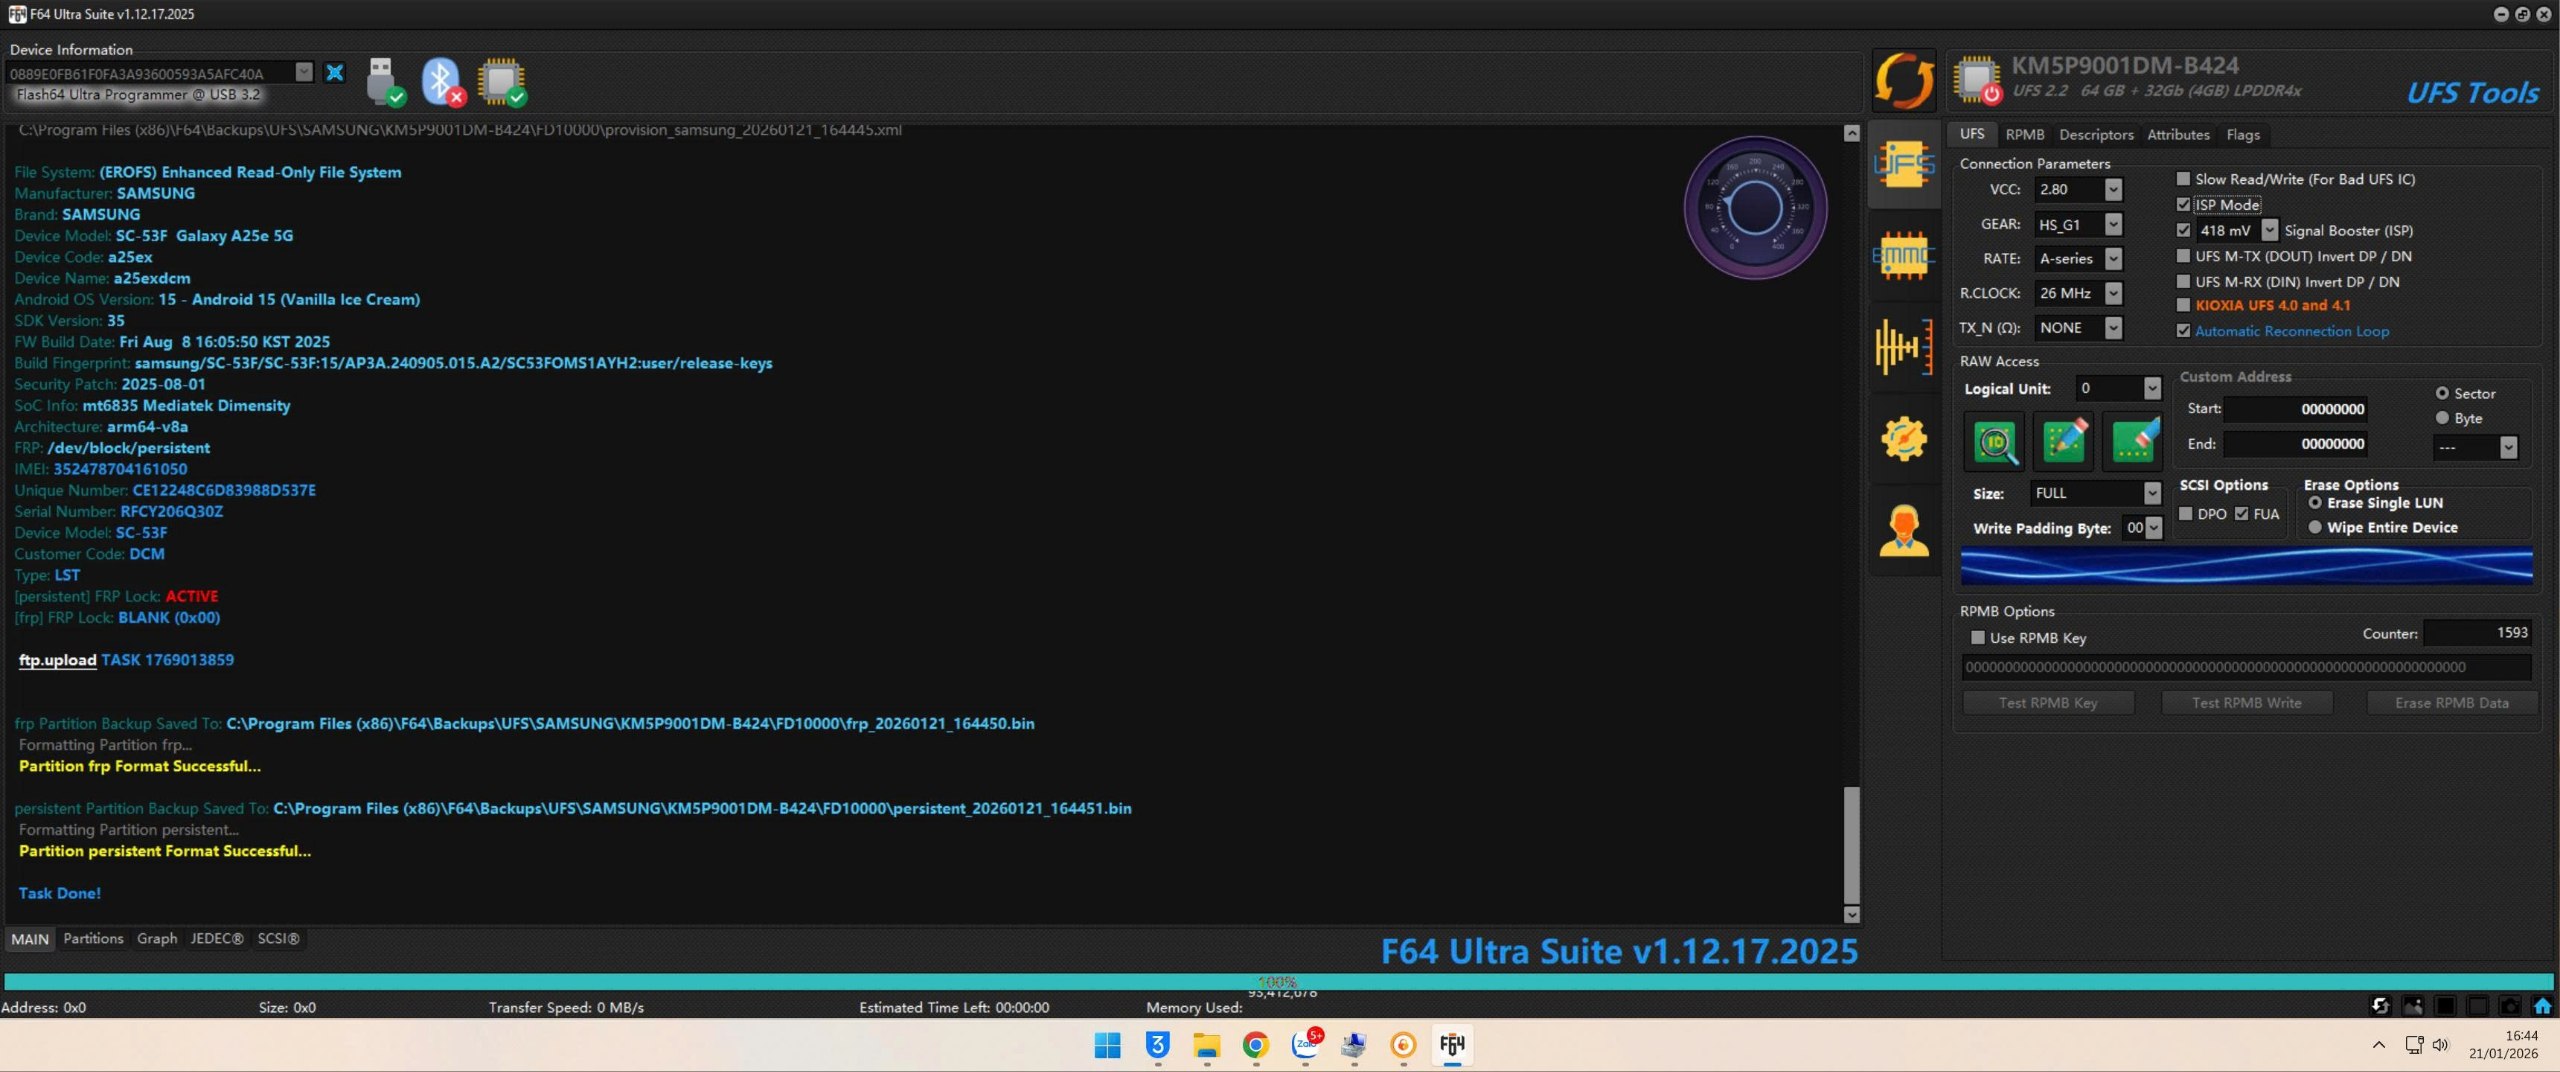This screenshot has height=1072, width=2560.
Task: Open Chrome from taskbar
Action: 1255,1045
